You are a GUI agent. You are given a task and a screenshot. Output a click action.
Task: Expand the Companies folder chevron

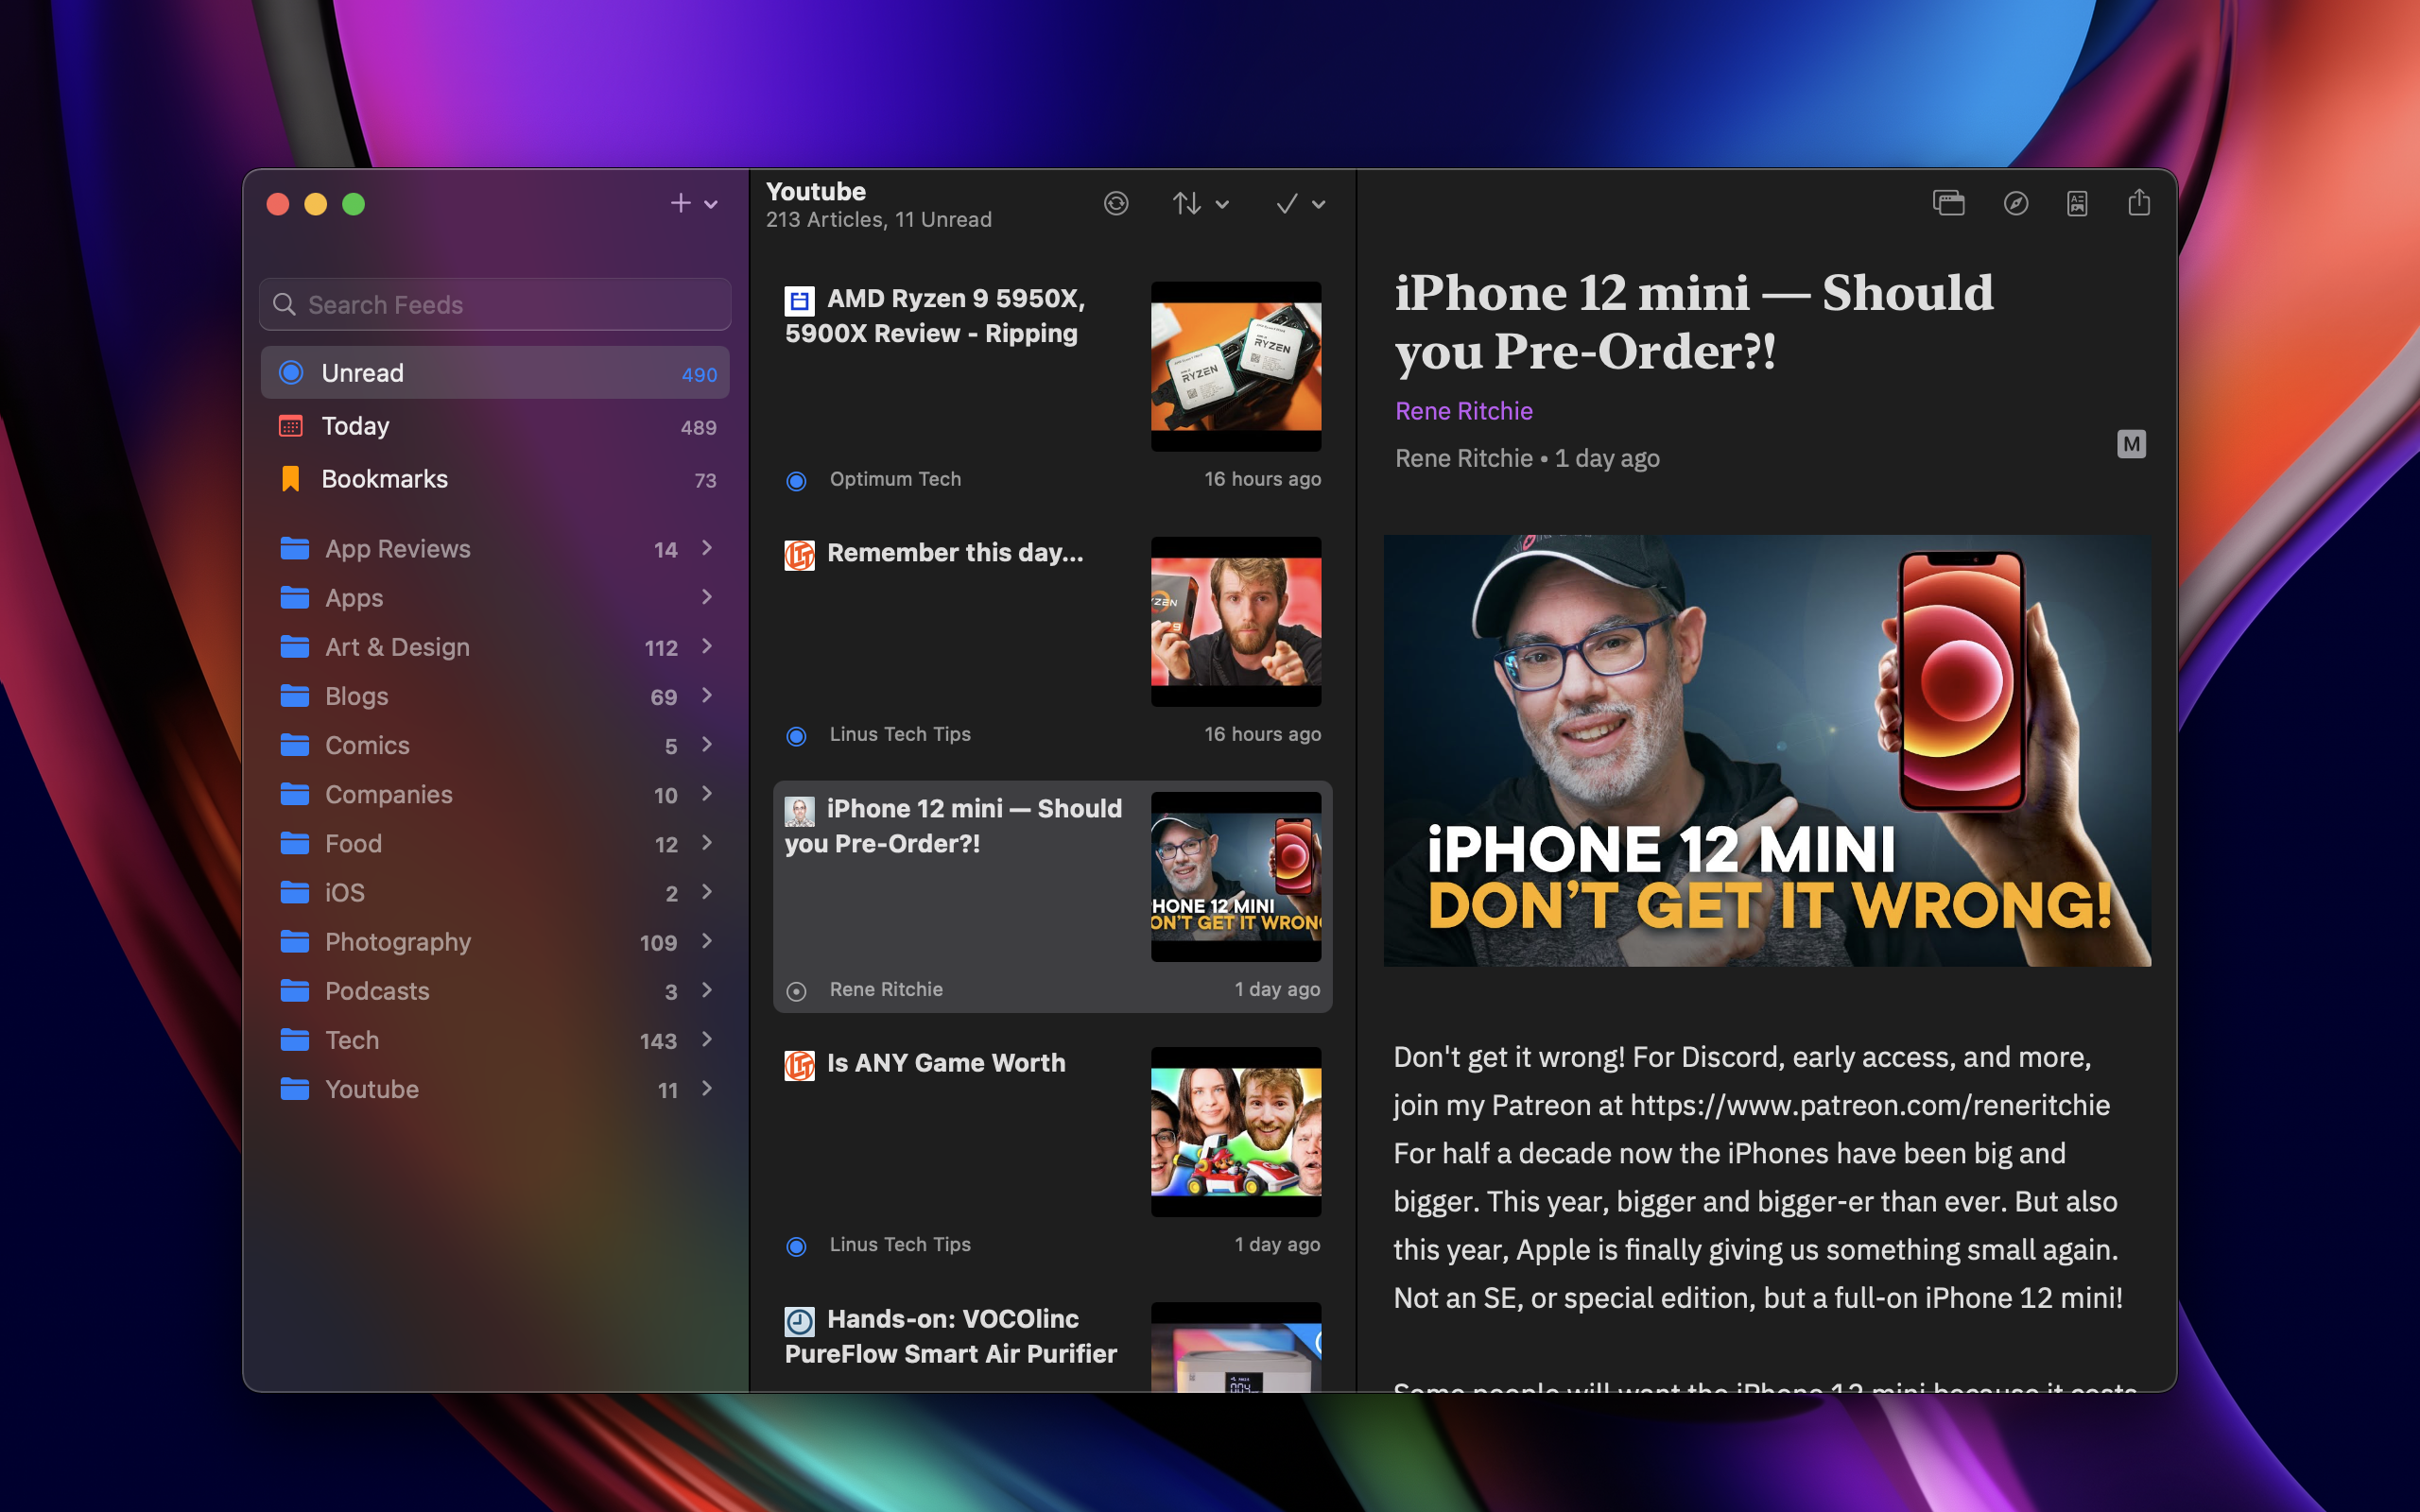[x=707, y=792]
